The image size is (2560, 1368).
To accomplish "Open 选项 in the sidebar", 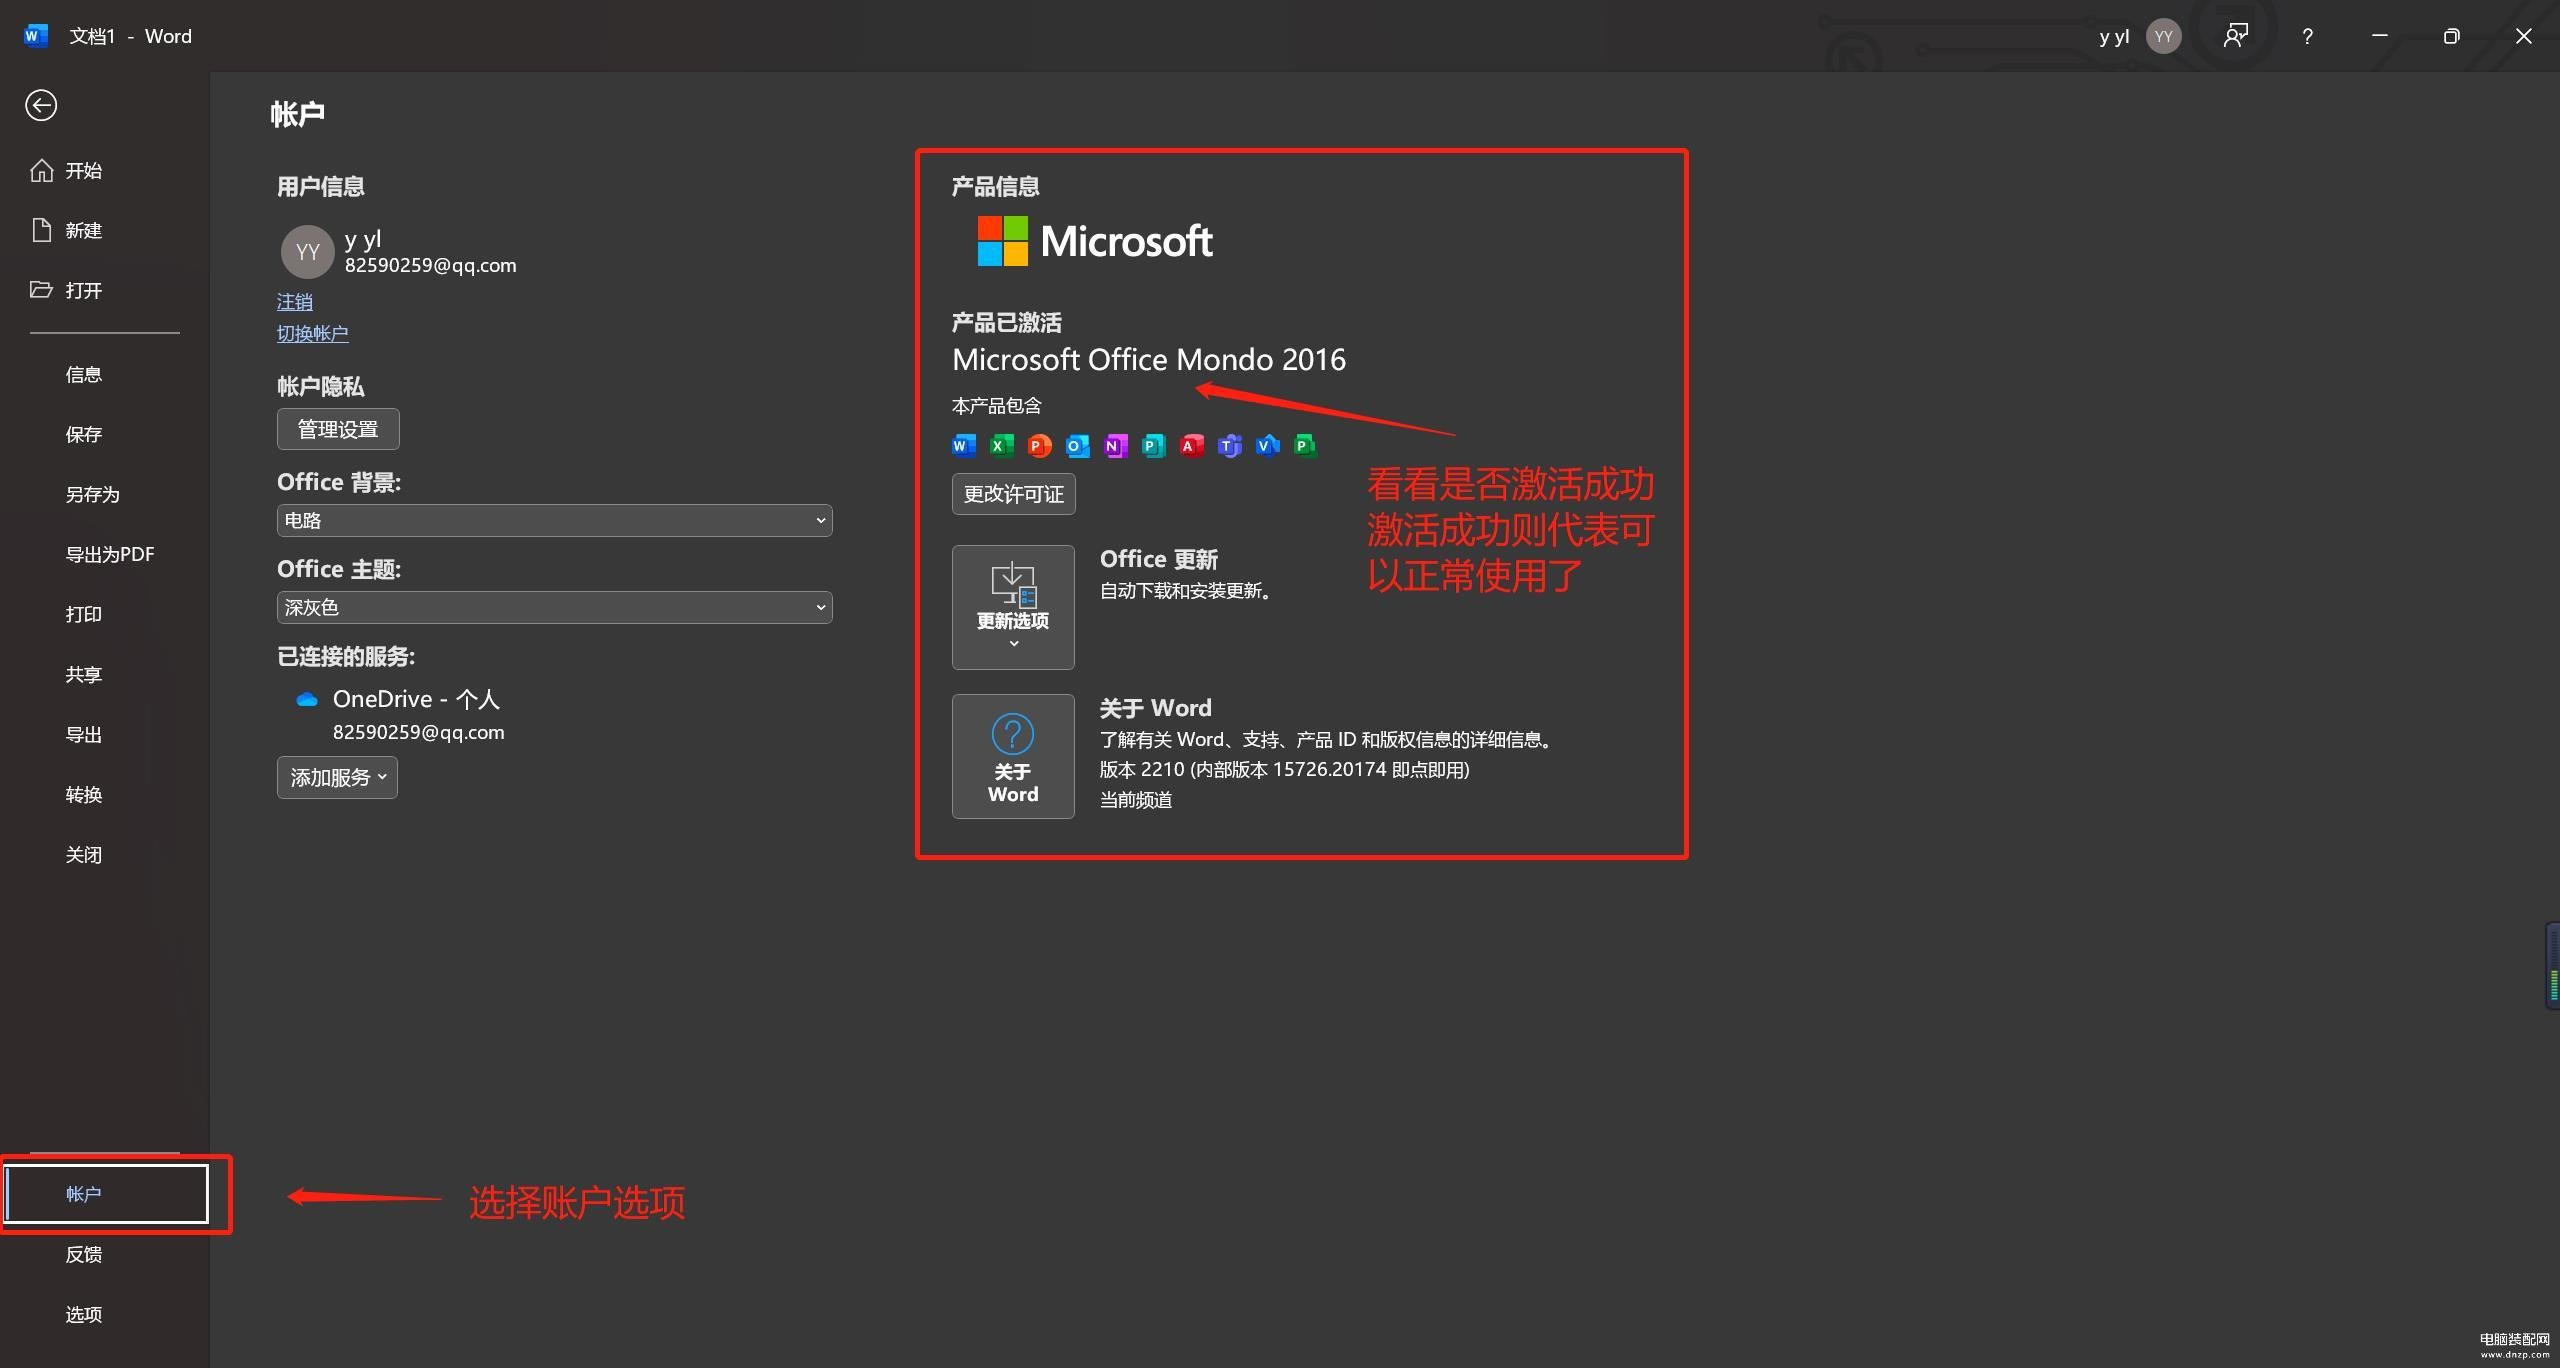I will [x=84, y=1314].
